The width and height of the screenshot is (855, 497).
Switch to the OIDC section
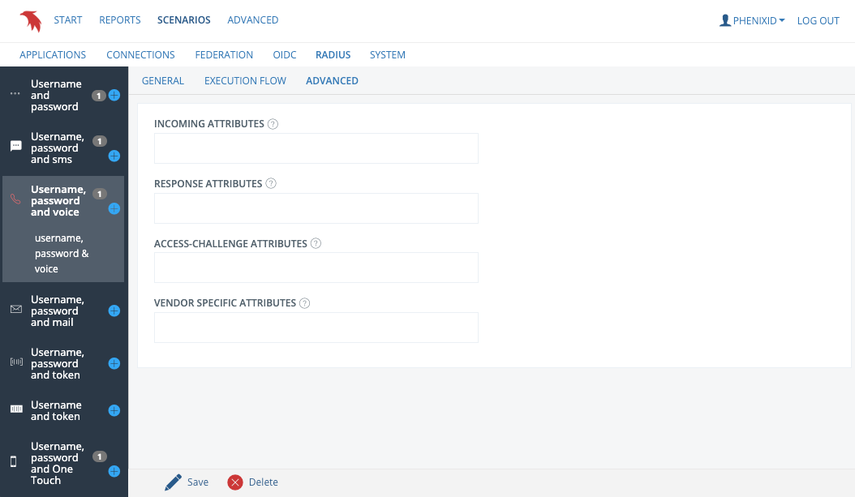click(x=284, y=55)
